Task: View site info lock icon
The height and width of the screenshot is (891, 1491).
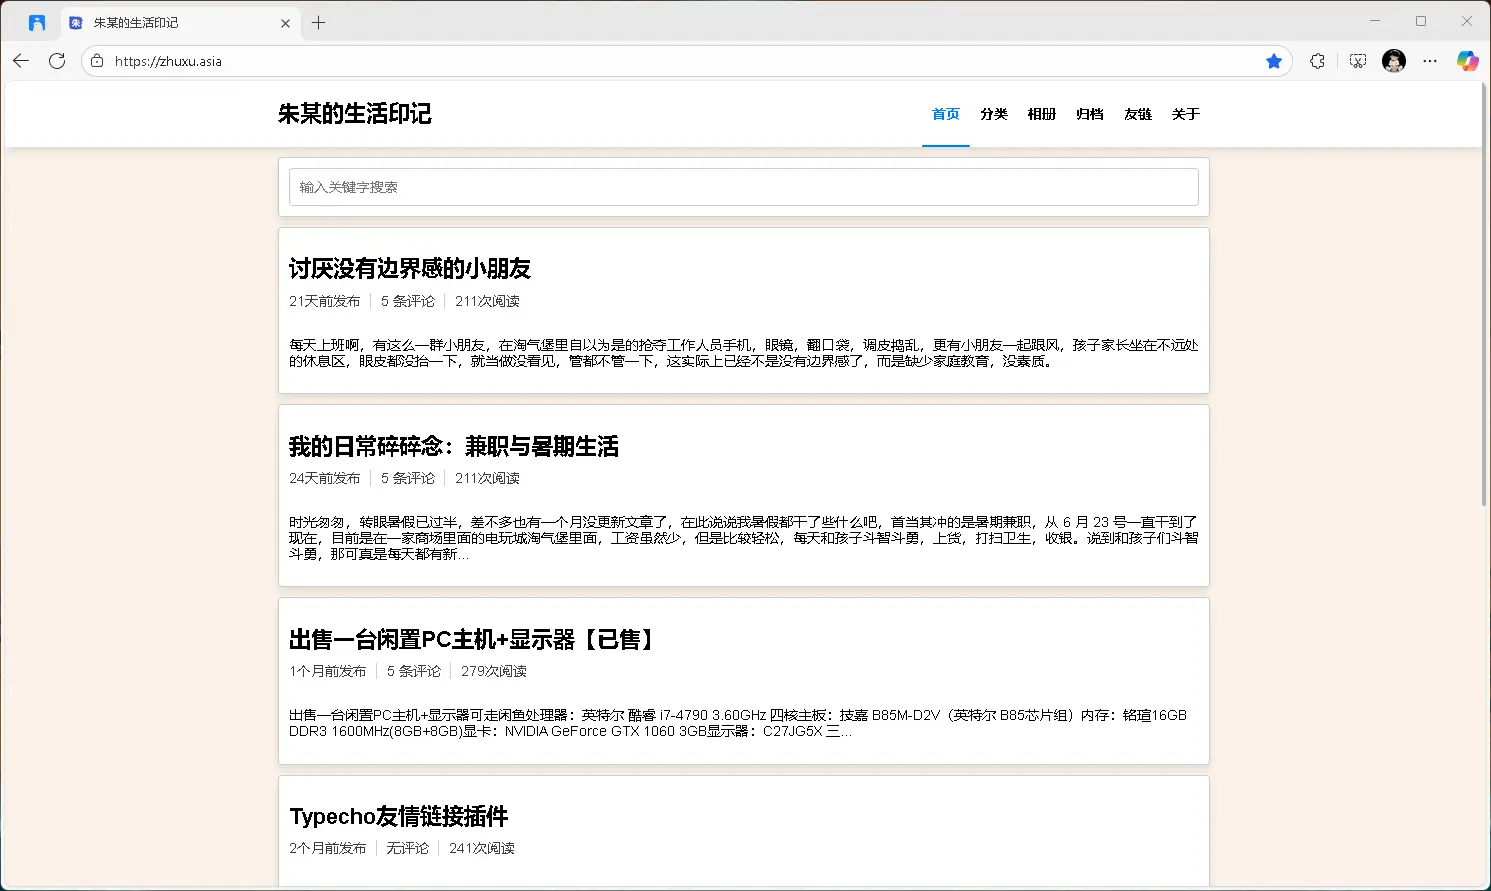Action: (x=97, y=61)
